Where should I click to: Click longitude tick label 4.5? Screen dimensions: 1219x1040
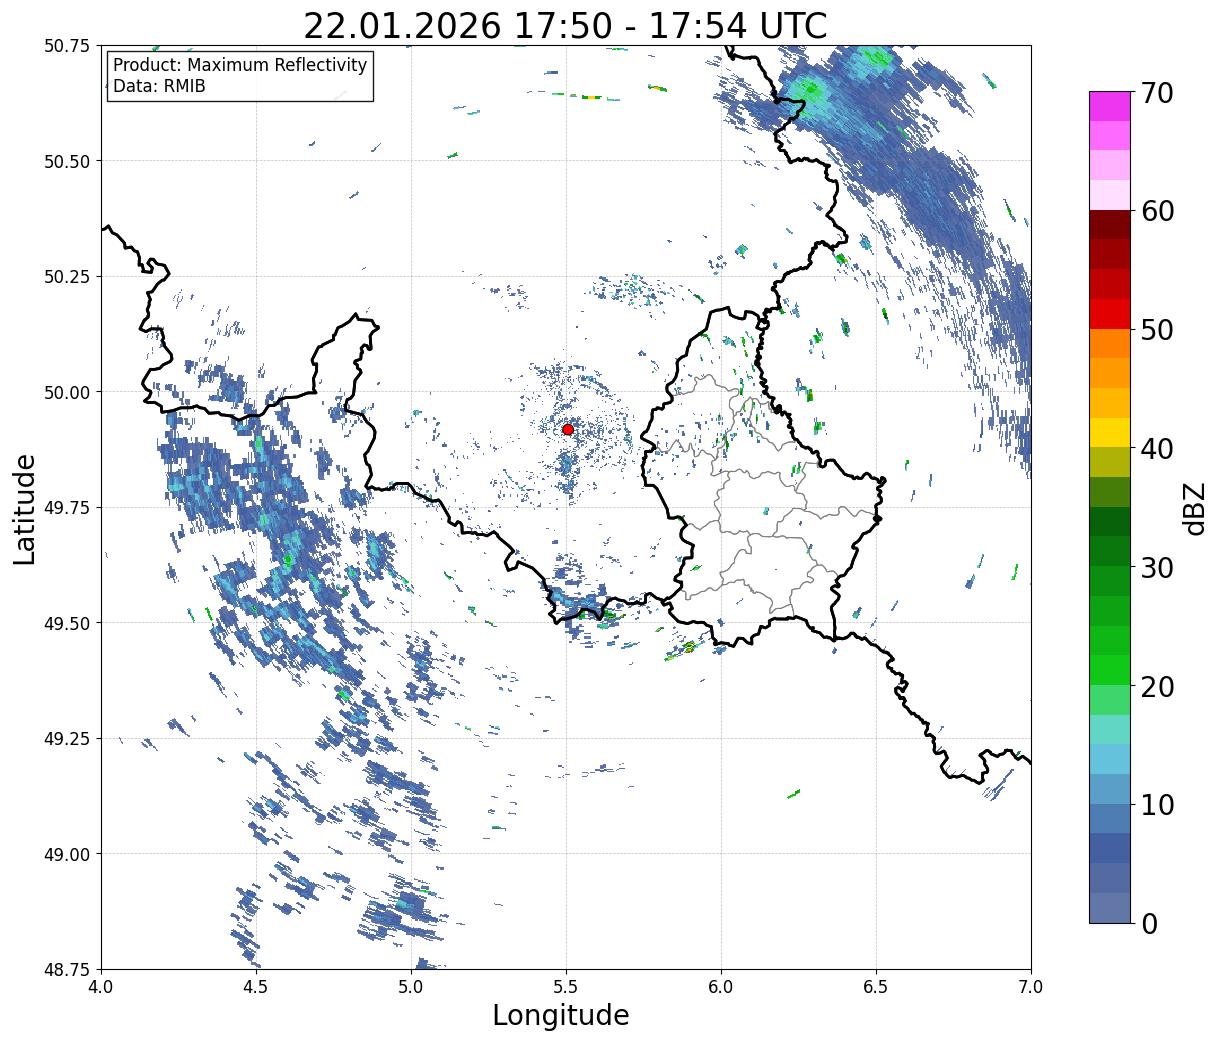[256, 987]
